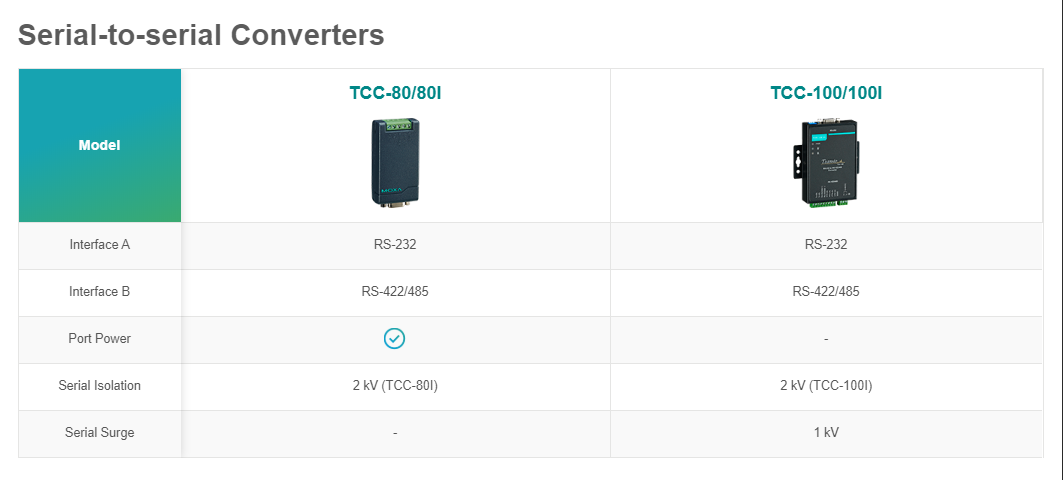Click the 1 kV Serial Surge value
This screenshot has width=1063, height=480.
pyautogui.click(x=826, y=432)
